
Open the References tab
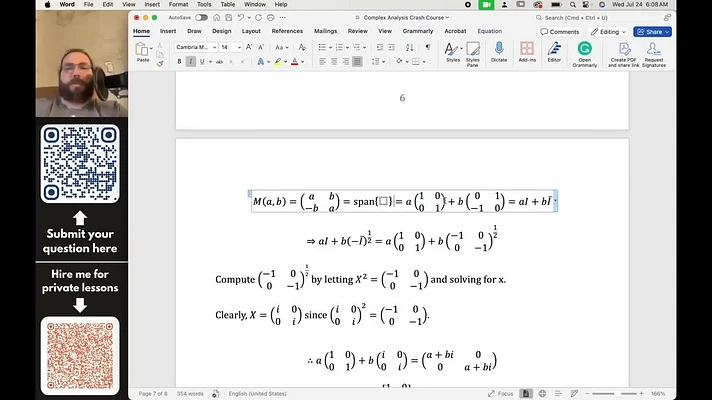tap(287, 31)
